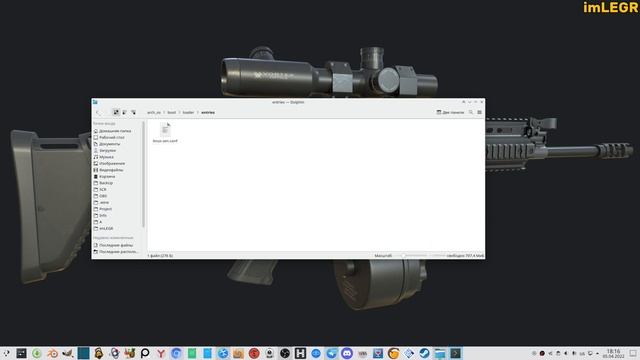The image size is (640, 360).
Task: Open SCR folder in places
Action: point(100,189)
